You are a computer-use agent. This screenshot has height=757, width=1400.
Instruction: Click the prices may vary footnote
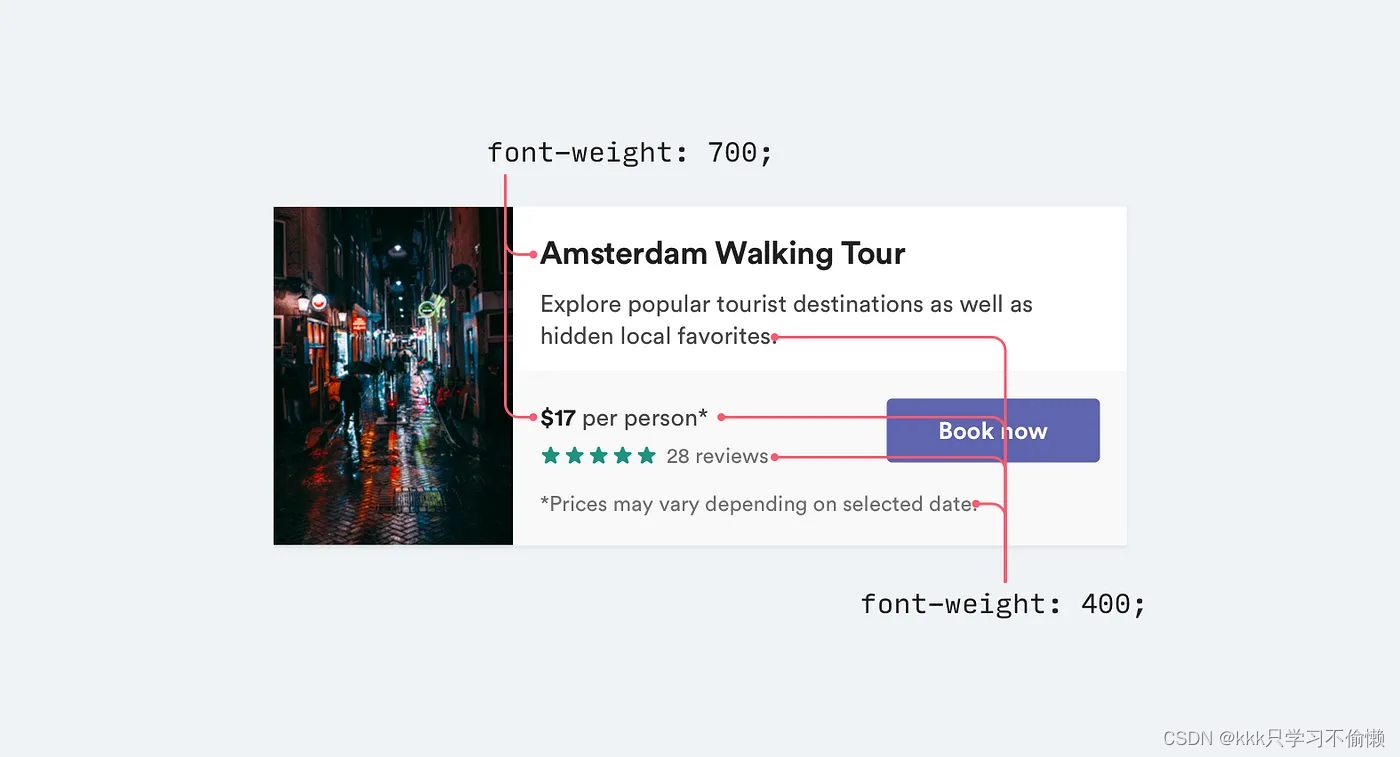click(759, 504)
